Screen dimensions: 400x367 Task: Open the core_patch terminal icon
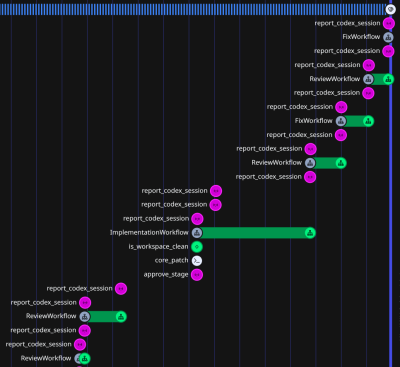click(x=197, y=261)
